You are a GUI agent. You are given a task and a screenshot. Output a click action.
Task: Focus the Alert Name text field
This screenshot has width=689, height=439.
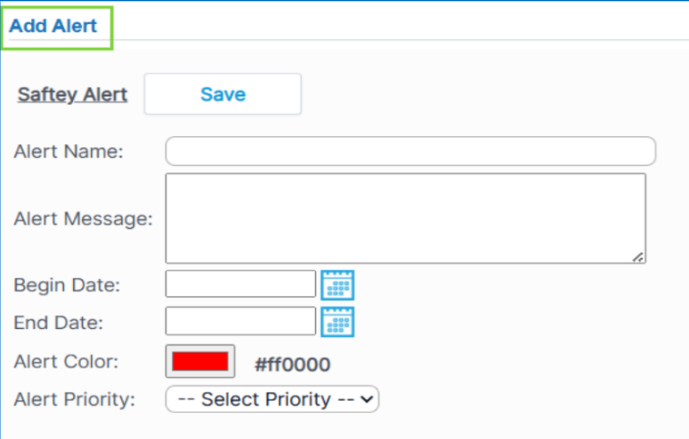click(x=410, y=151)
